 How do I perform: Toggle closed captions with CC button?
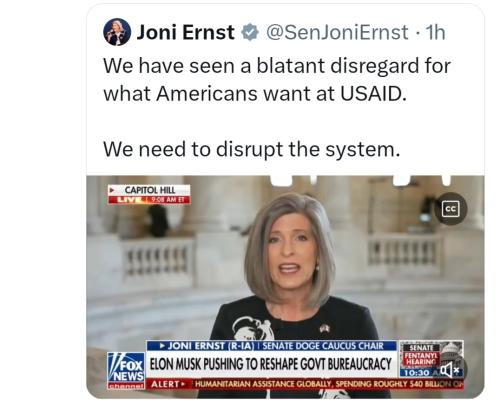coord(451,209)
